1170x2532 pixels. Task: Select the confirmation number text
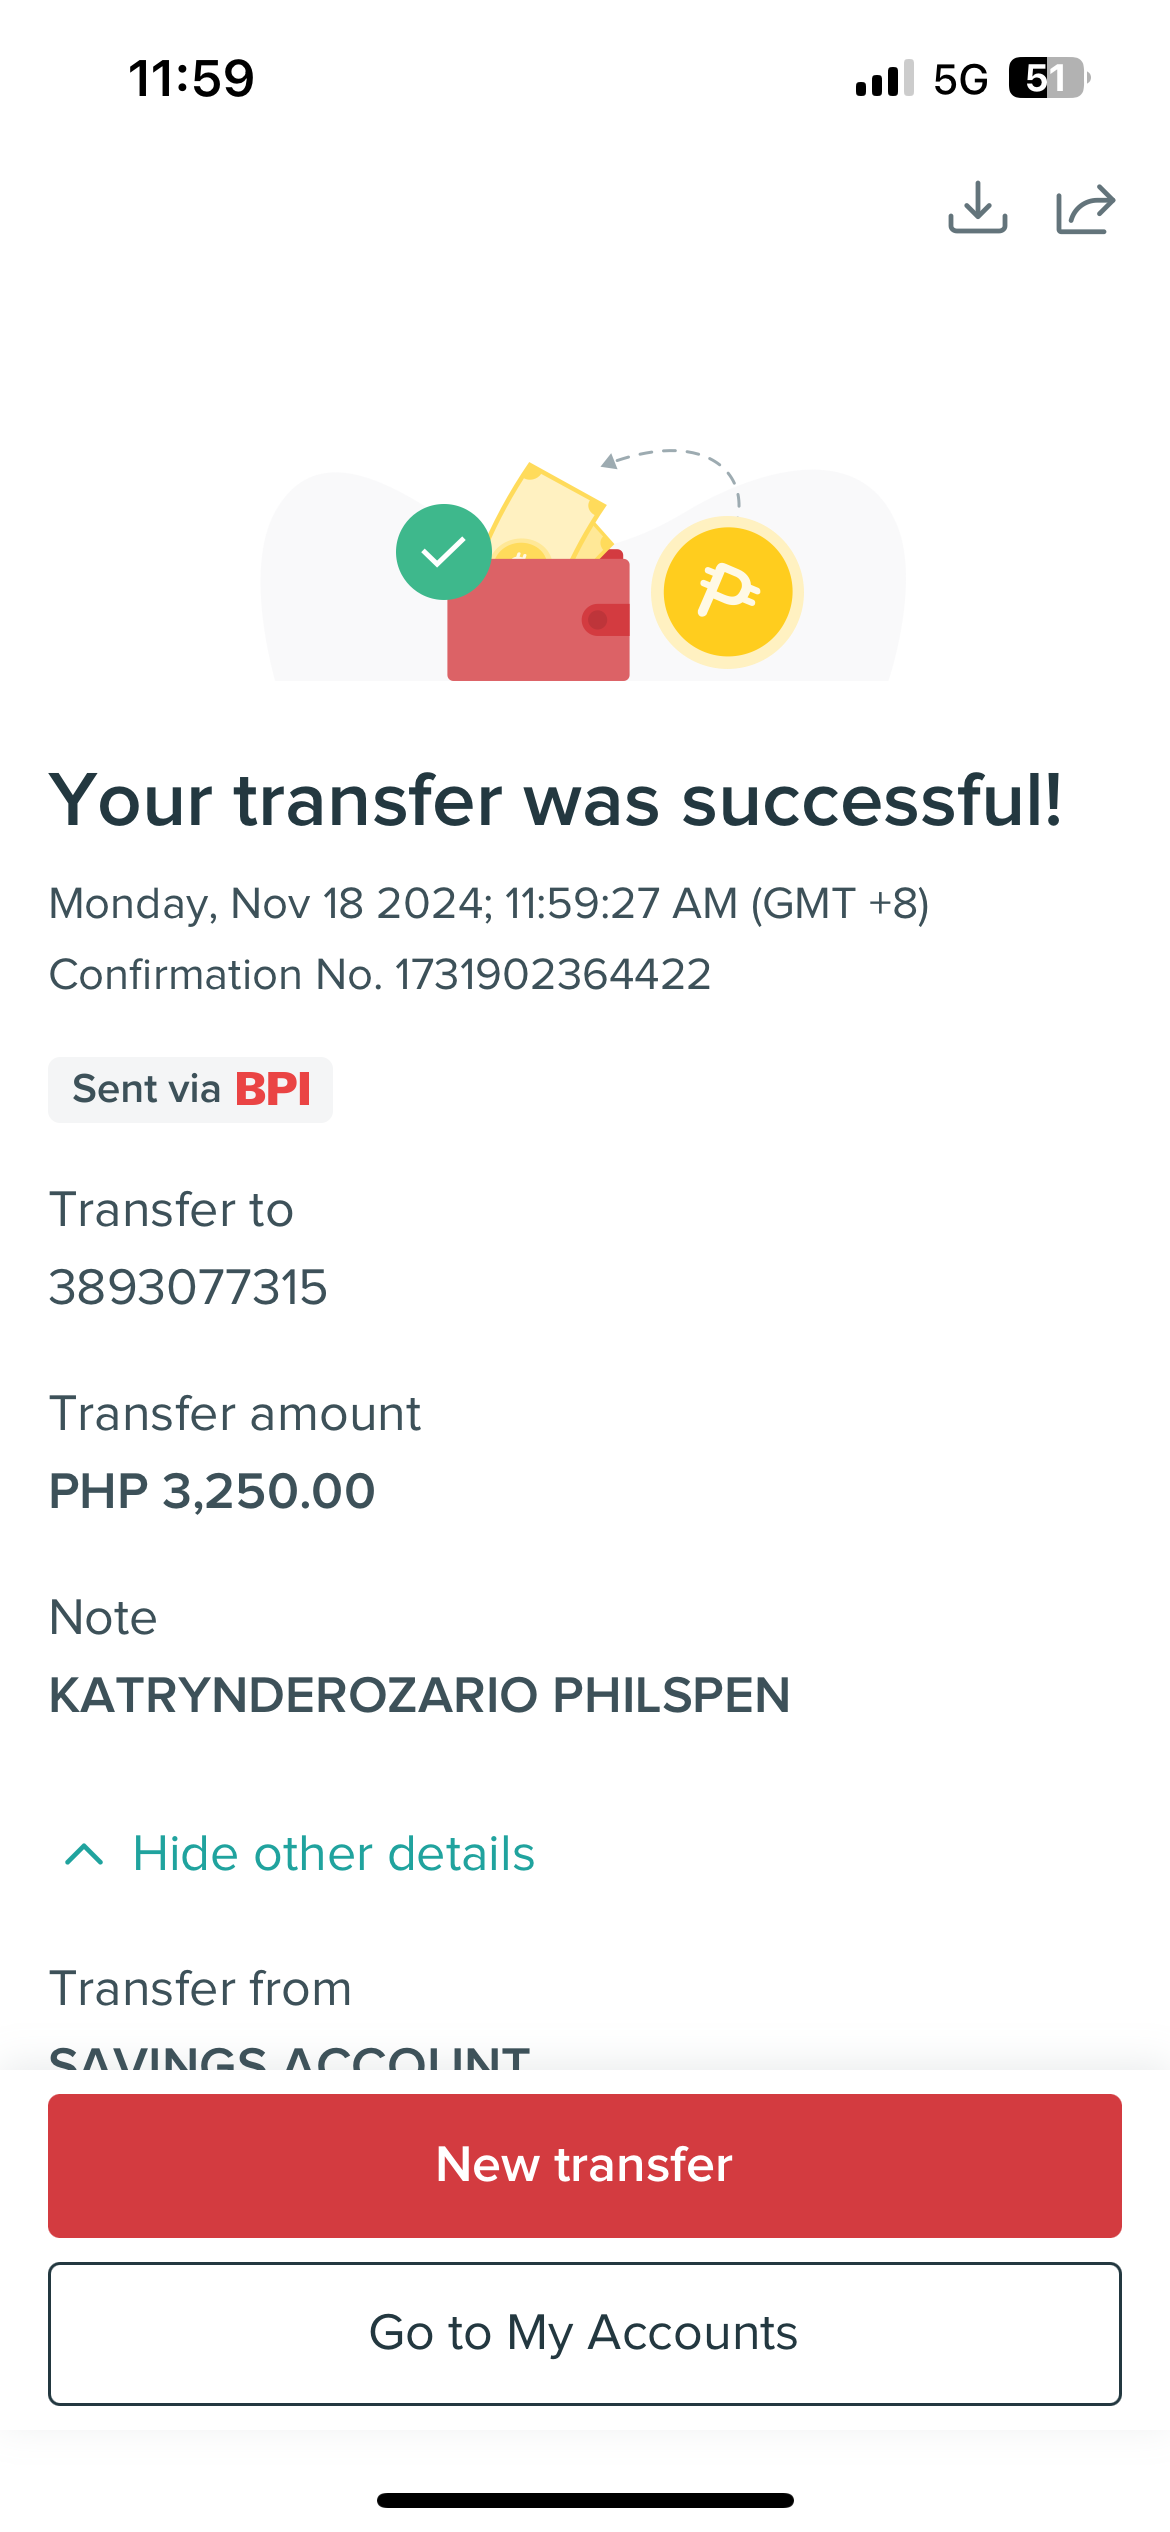380,974
